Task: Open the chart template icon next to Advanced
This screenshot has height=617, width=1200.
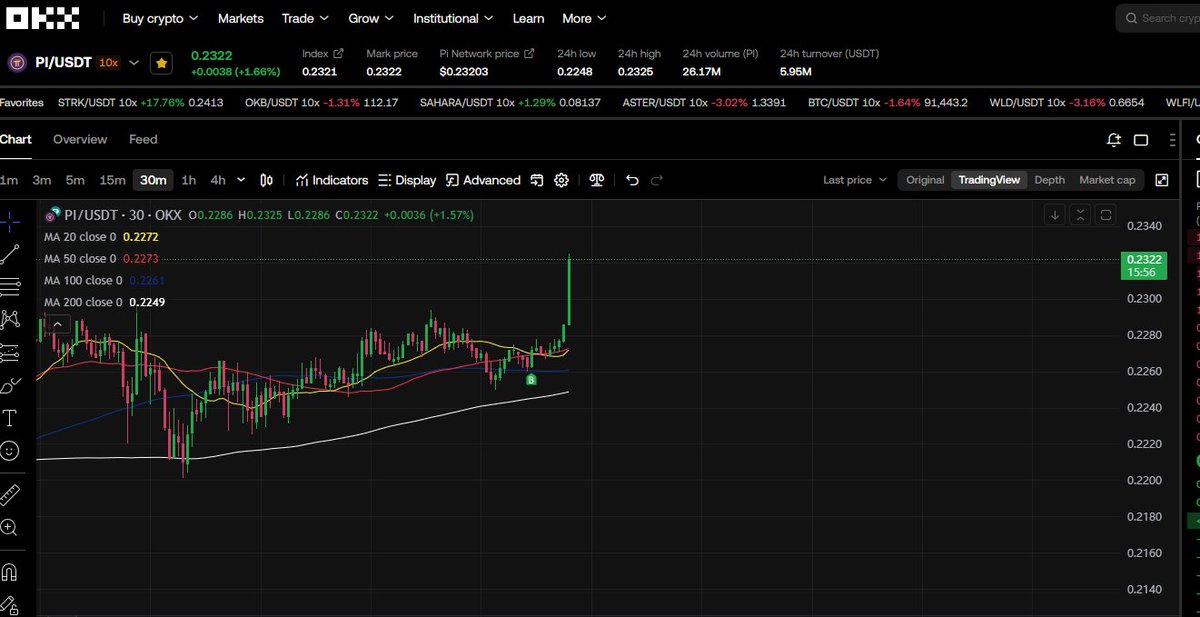Action: [537, 180]
